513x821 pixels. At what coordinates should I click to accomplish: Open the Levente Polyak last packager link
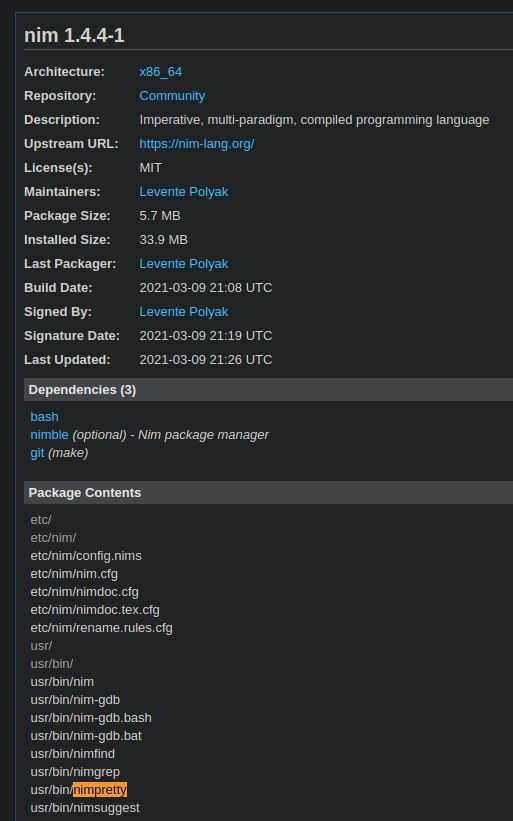[x=184, y=263]
